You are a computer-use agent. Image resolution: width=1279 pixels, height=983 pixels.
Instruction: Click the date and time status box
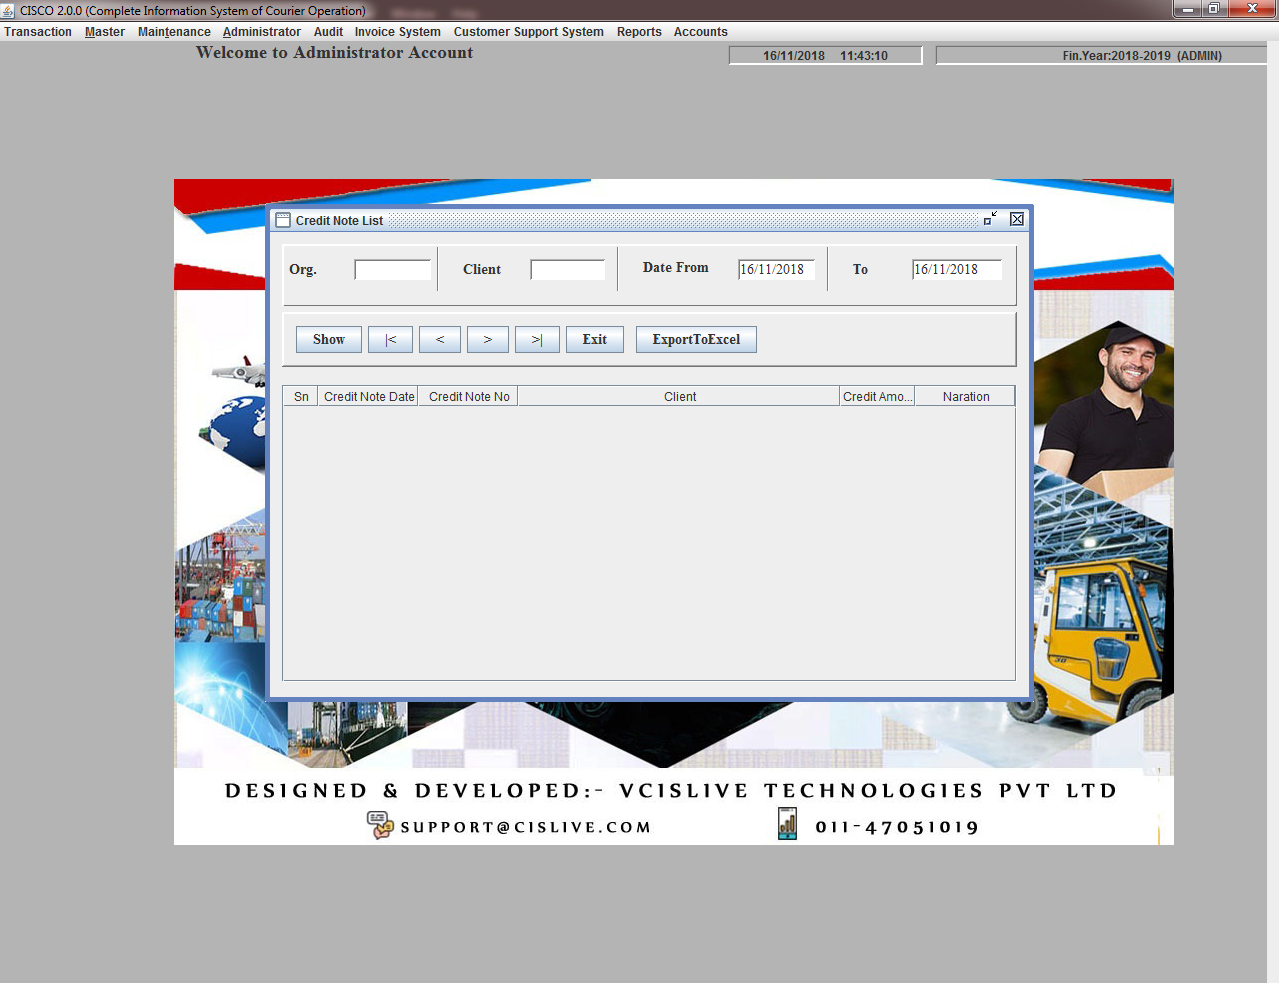point(825,56)
